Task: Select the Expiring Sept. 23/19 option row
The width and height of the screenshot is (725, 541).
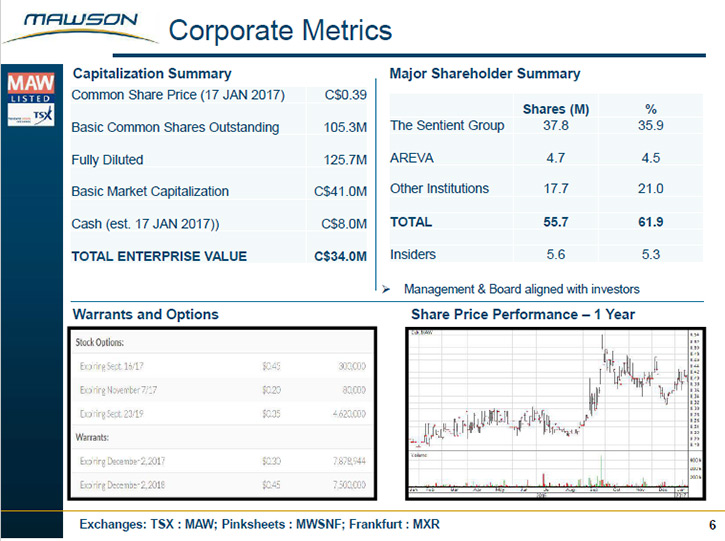Action: pos(222,413)
